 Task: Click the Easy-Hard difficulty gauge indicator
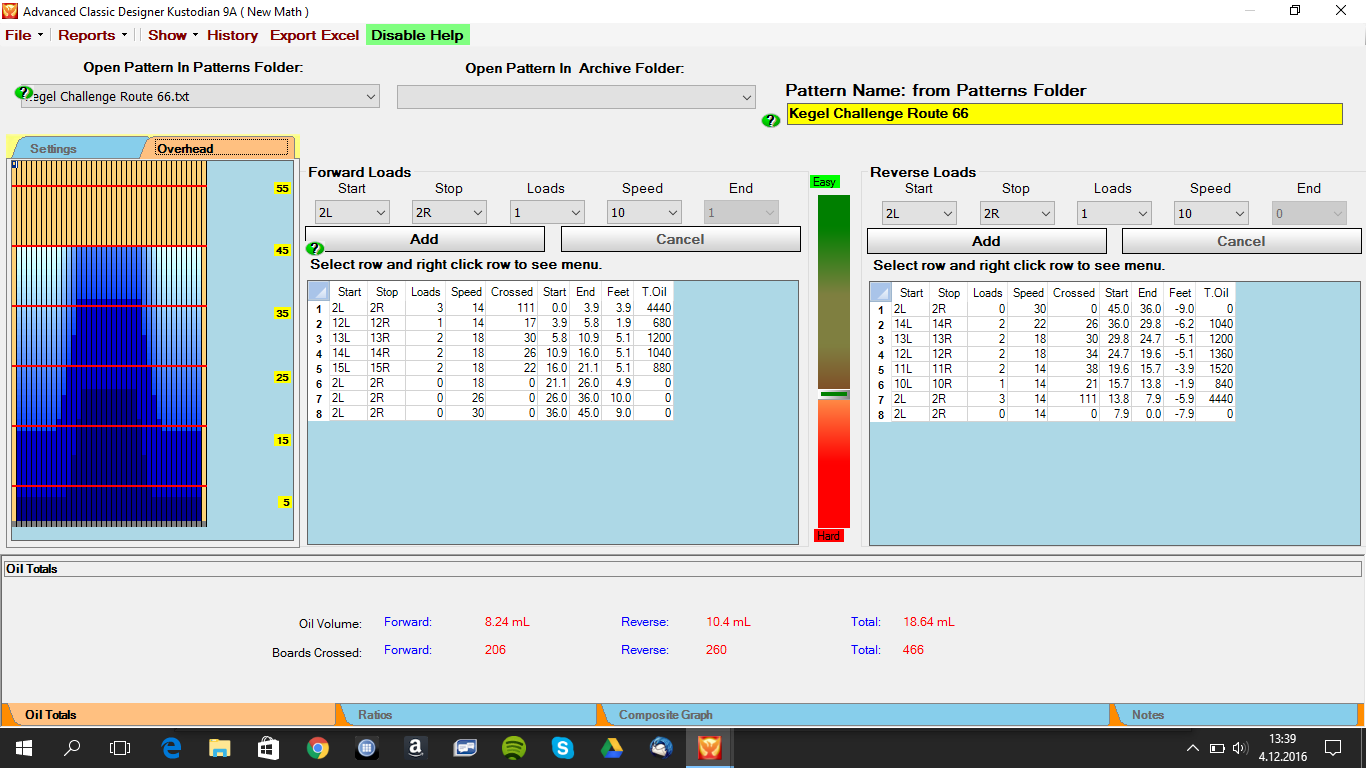[833, 394]
